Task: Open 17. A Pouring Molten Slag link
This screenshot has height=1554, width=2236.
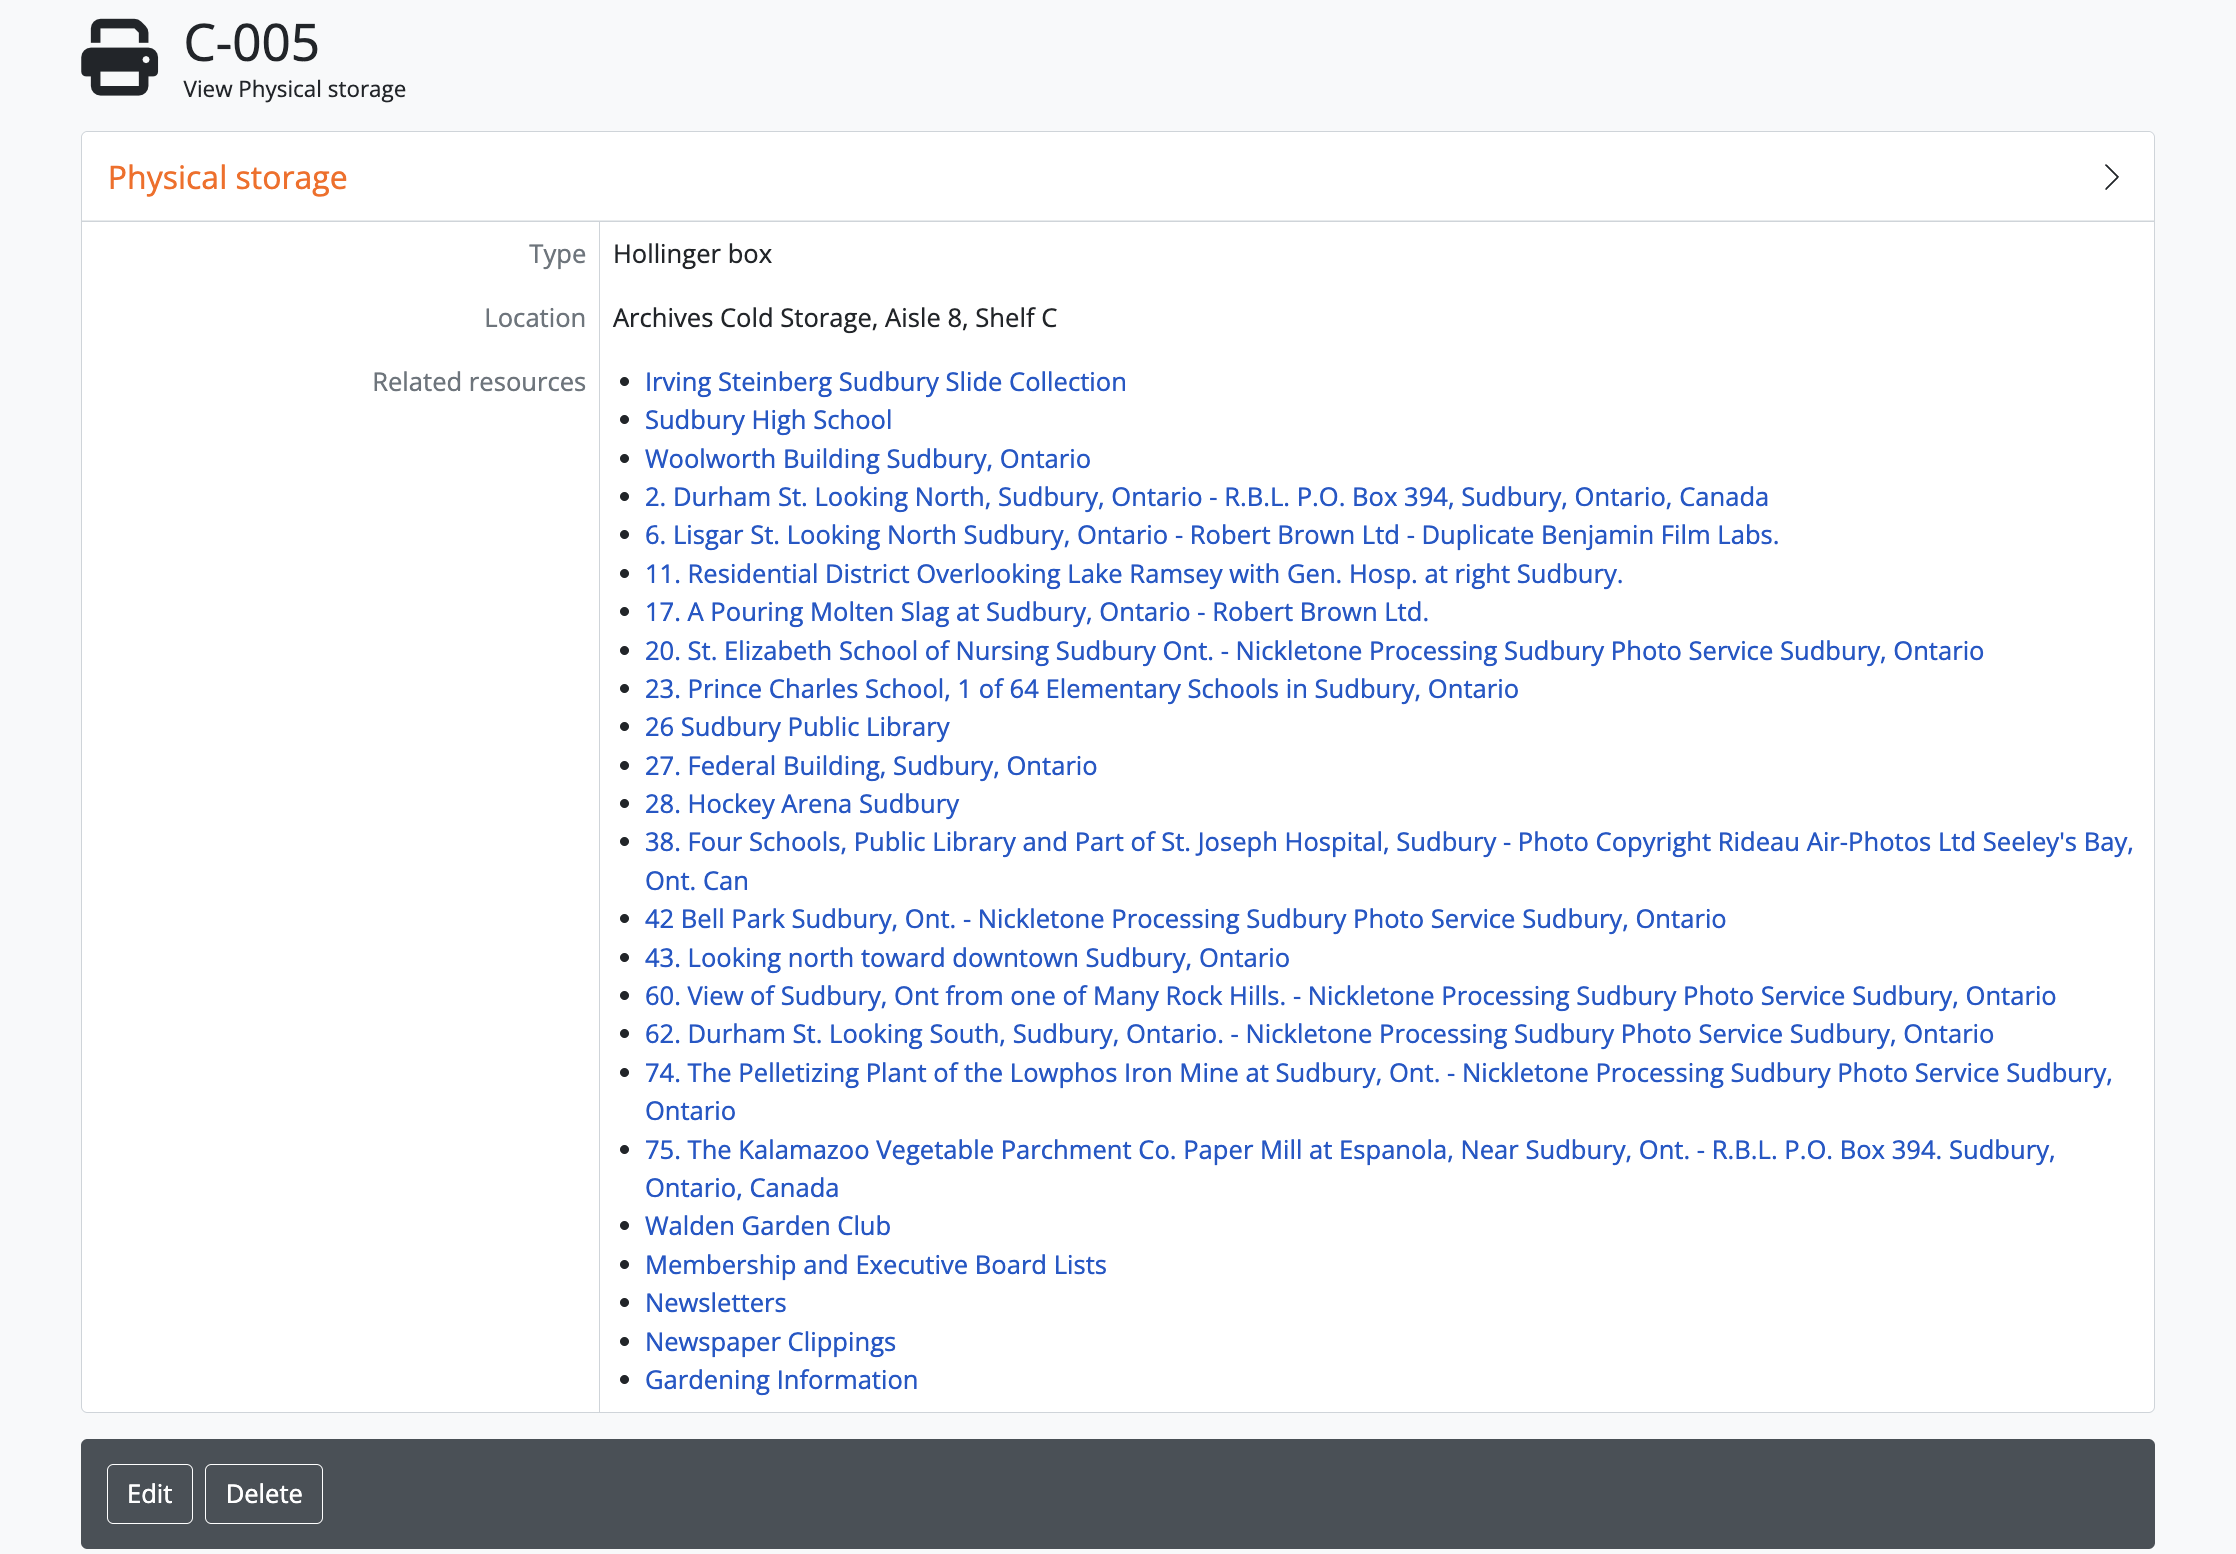Action: 1035,612
